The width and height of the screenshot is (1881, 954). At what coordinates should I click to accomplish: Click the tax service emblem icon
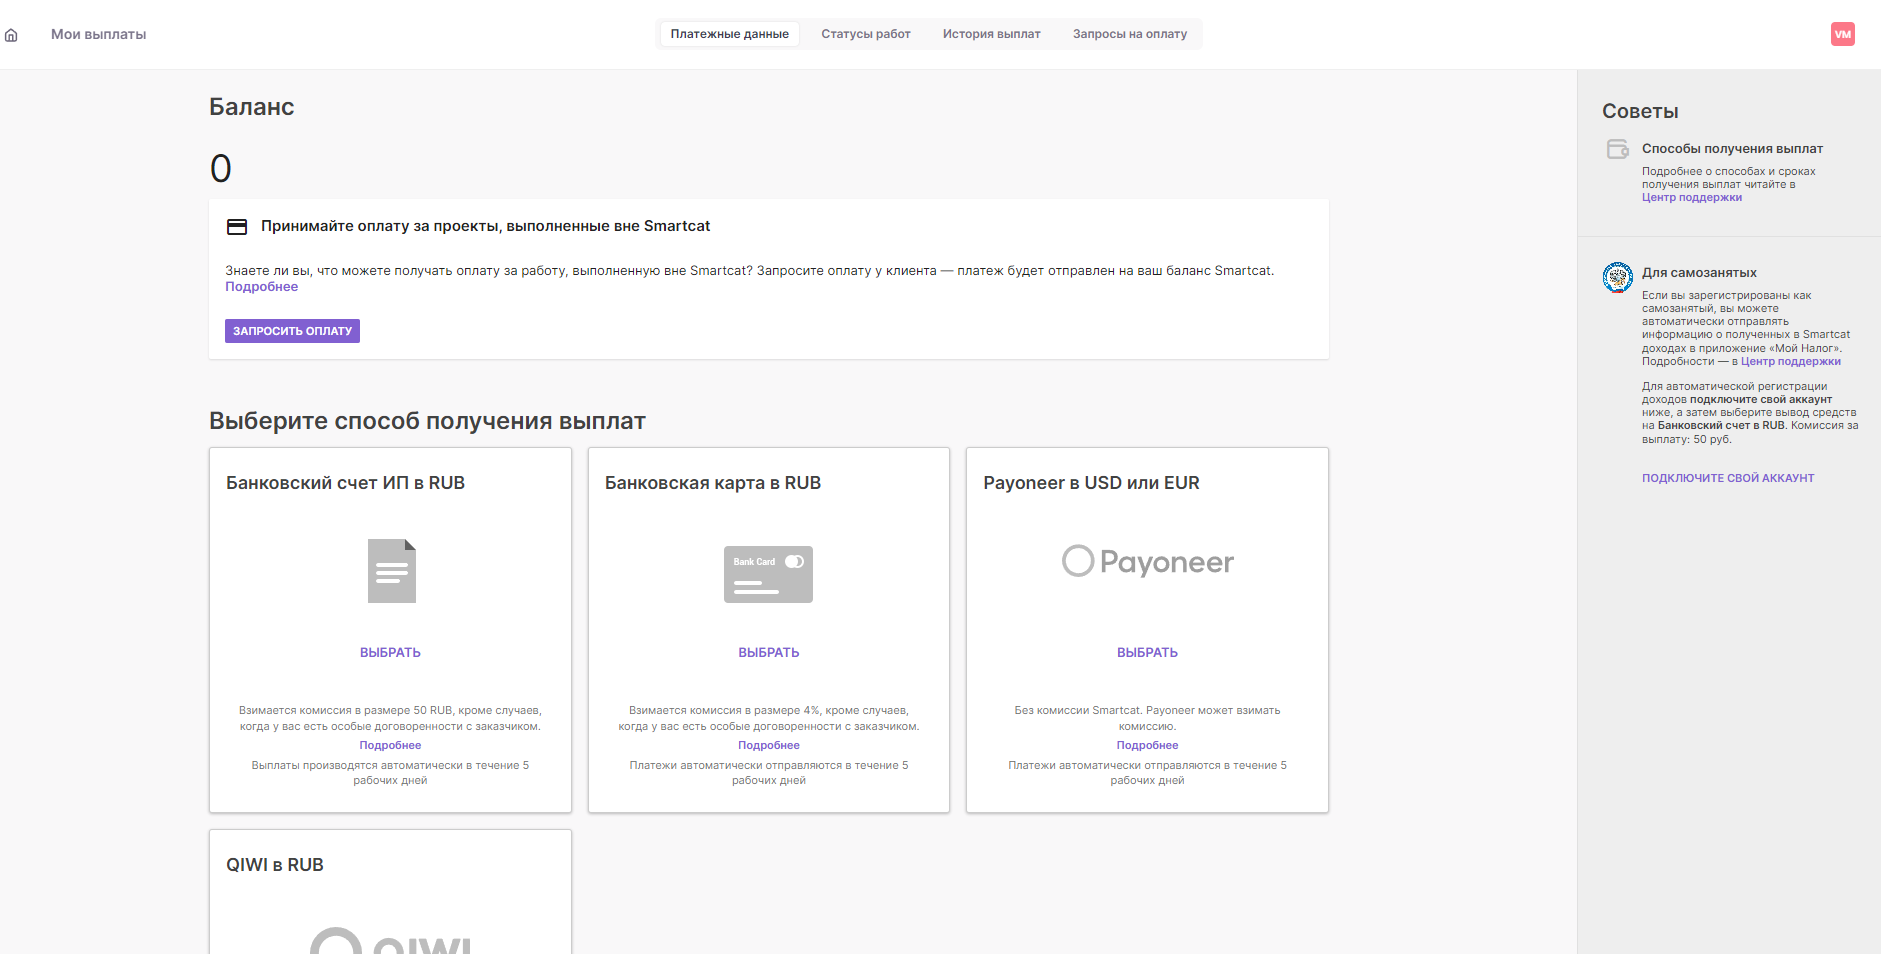pyautogui.click(x=1617, y=277)
